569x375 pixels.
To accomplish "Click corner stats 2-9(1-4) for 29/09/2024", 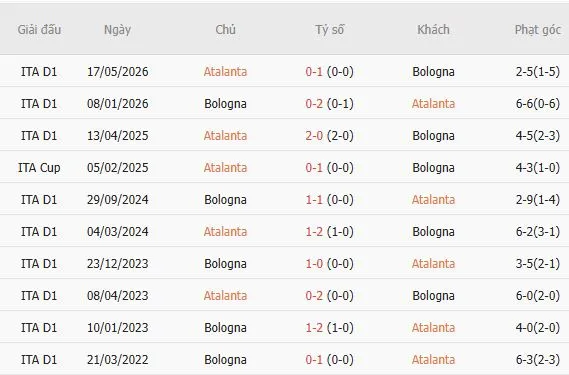I will pyautogui.click(x=538, y=200).
